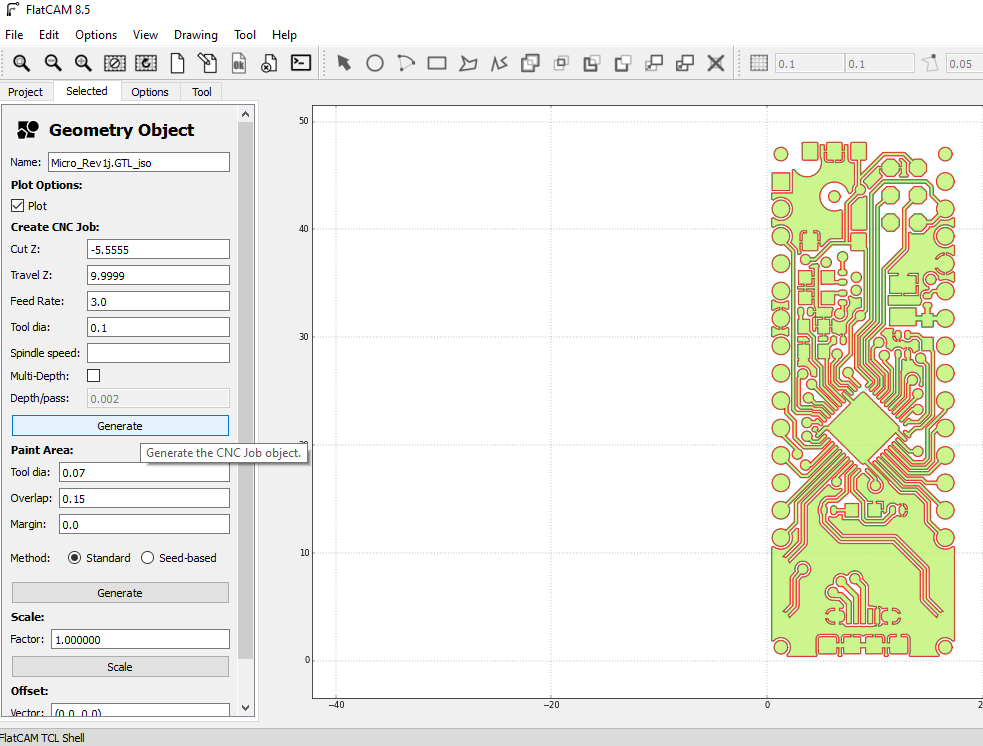983x746 pixels.
Task: Toggle the Plot checkbox
Action: click(x=18, y=206)
